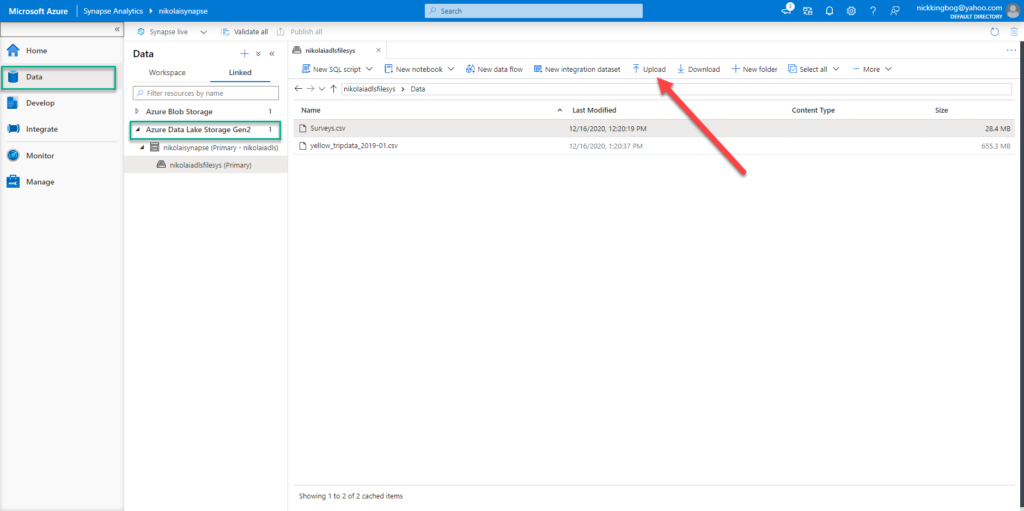Image resolution: width=1024 pixels, height=511 pixels.
Task: Click Publish all
Action: [x=300, y=31]
